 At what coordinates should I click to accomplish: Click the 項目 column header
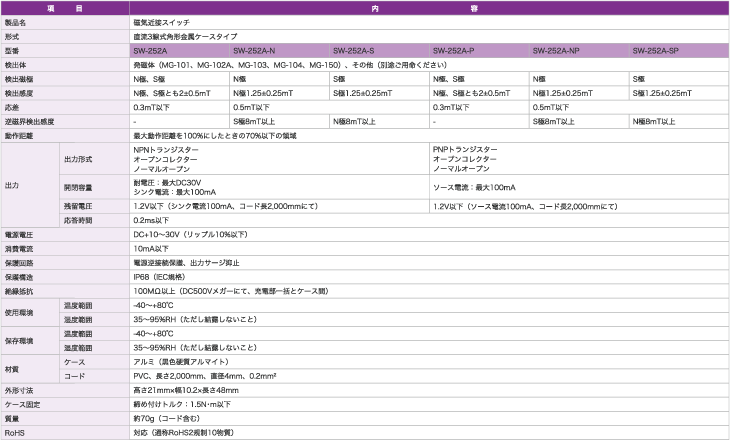point(65,6)
